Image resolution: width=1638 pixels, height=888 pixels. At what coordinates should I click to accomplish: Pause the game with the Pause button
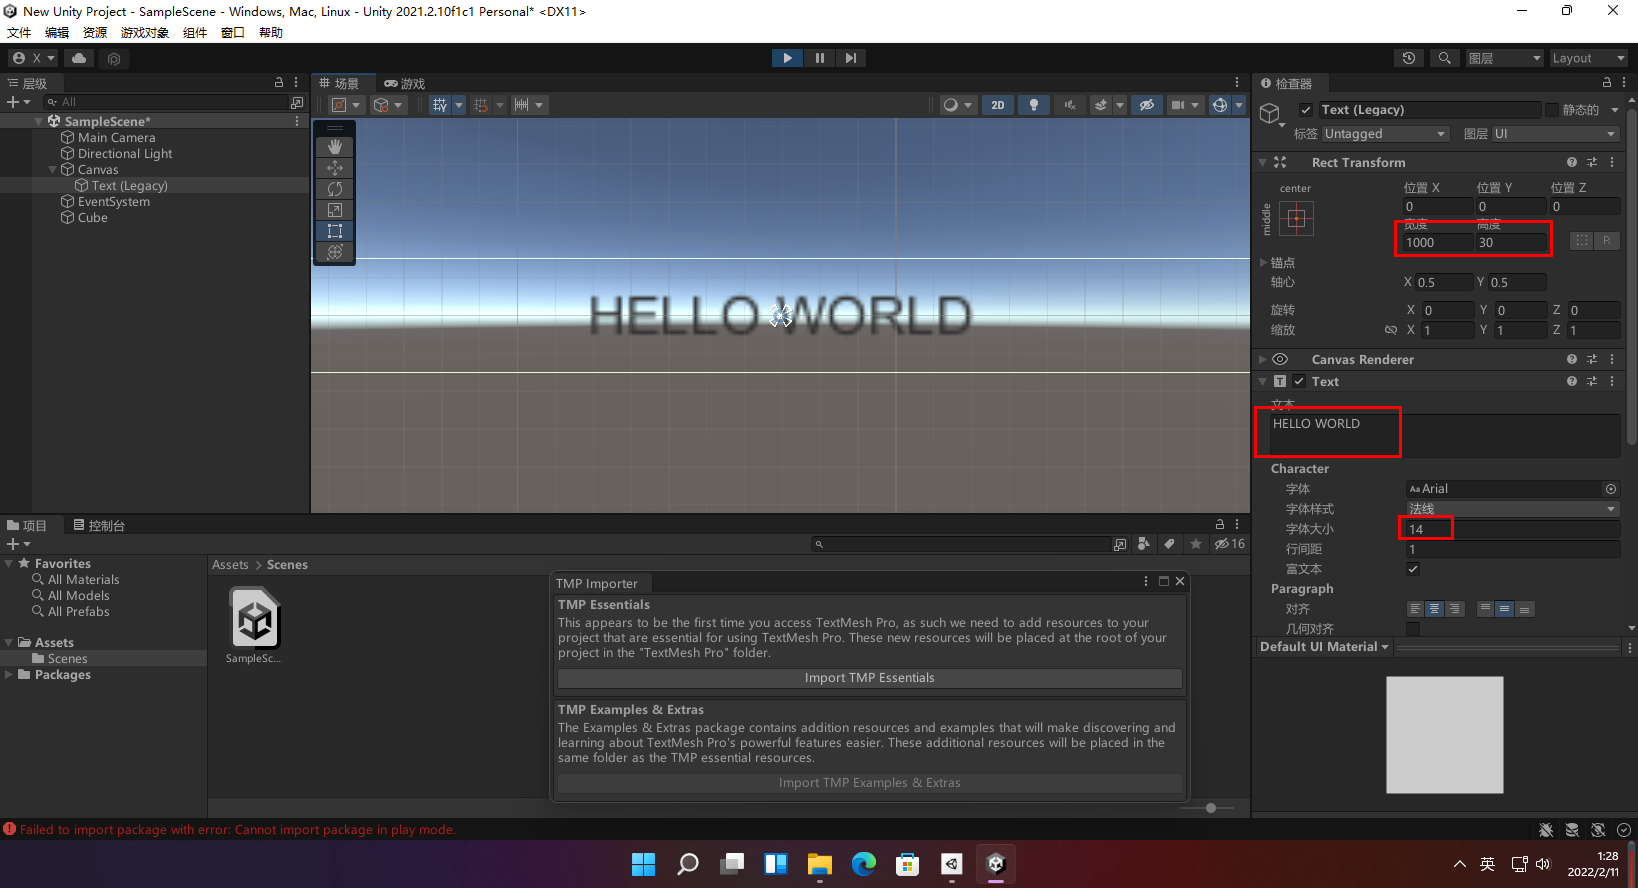[x=819, y=58]
